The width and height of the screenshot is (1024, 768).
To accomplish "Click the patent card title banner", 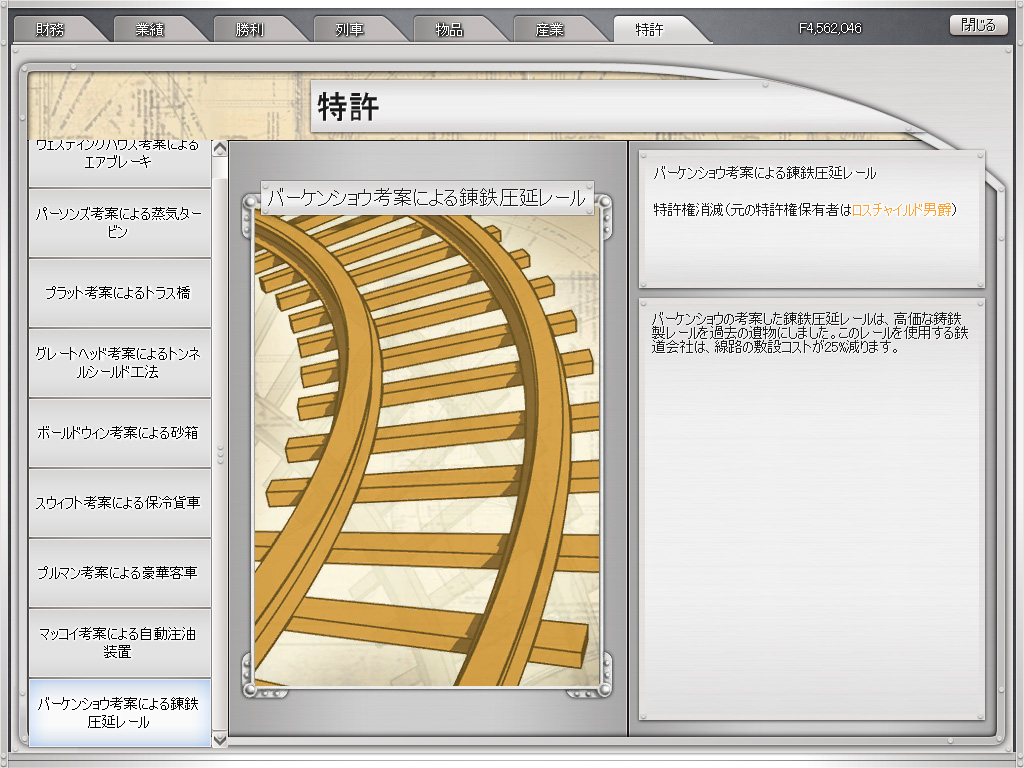I will coord(427,197).
